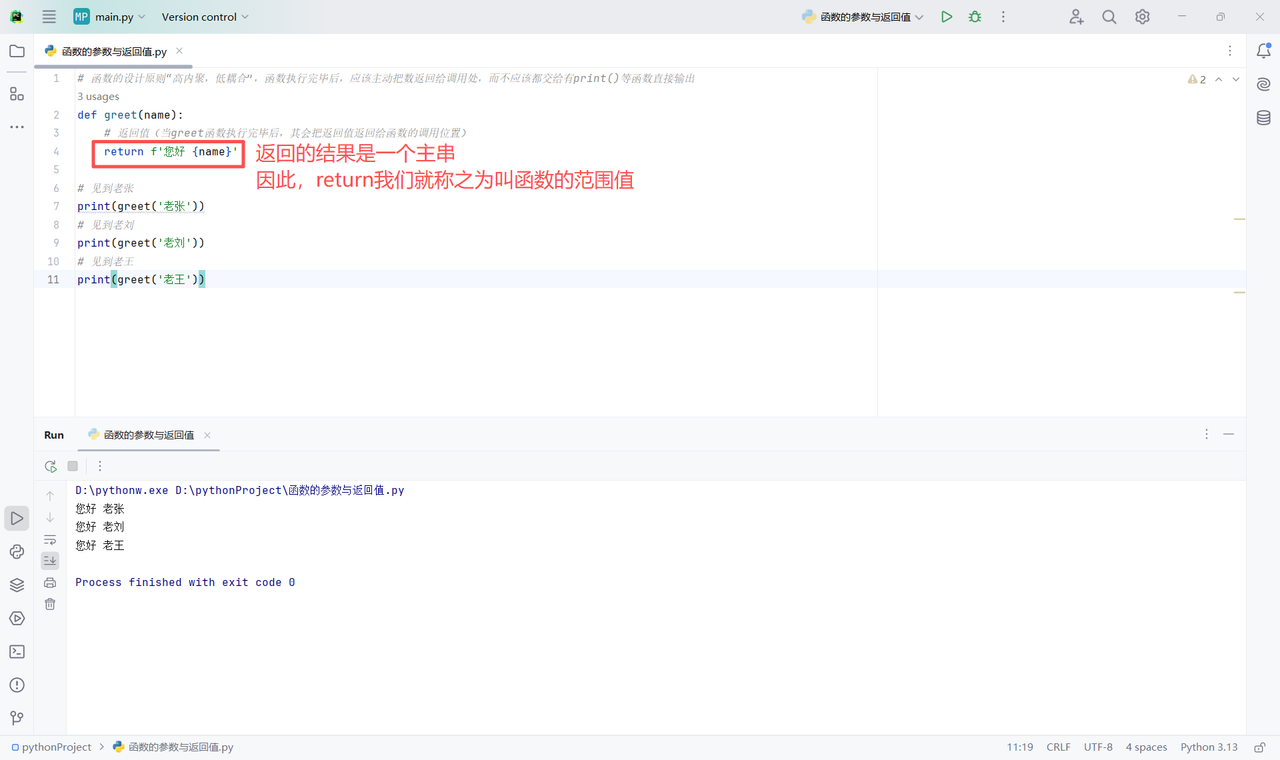Rerun the program in the Run panel
Viewport: 1280px width, 760px height.
click(x=50, y=466)
